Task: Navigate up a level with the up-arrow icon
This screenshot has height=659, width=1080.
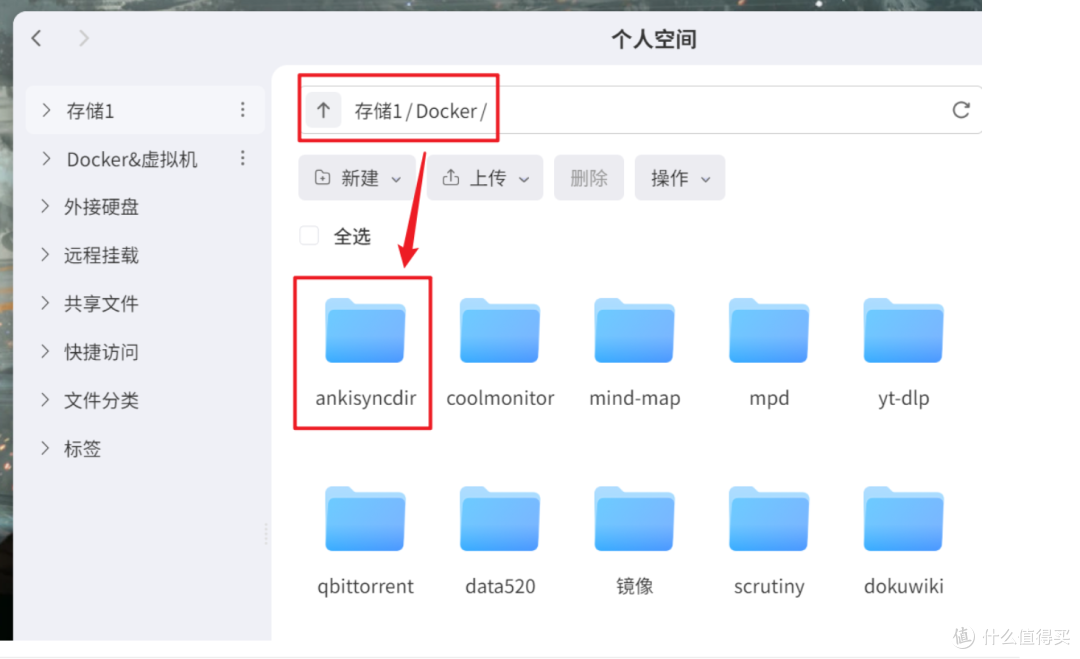Action: (322, 109)
